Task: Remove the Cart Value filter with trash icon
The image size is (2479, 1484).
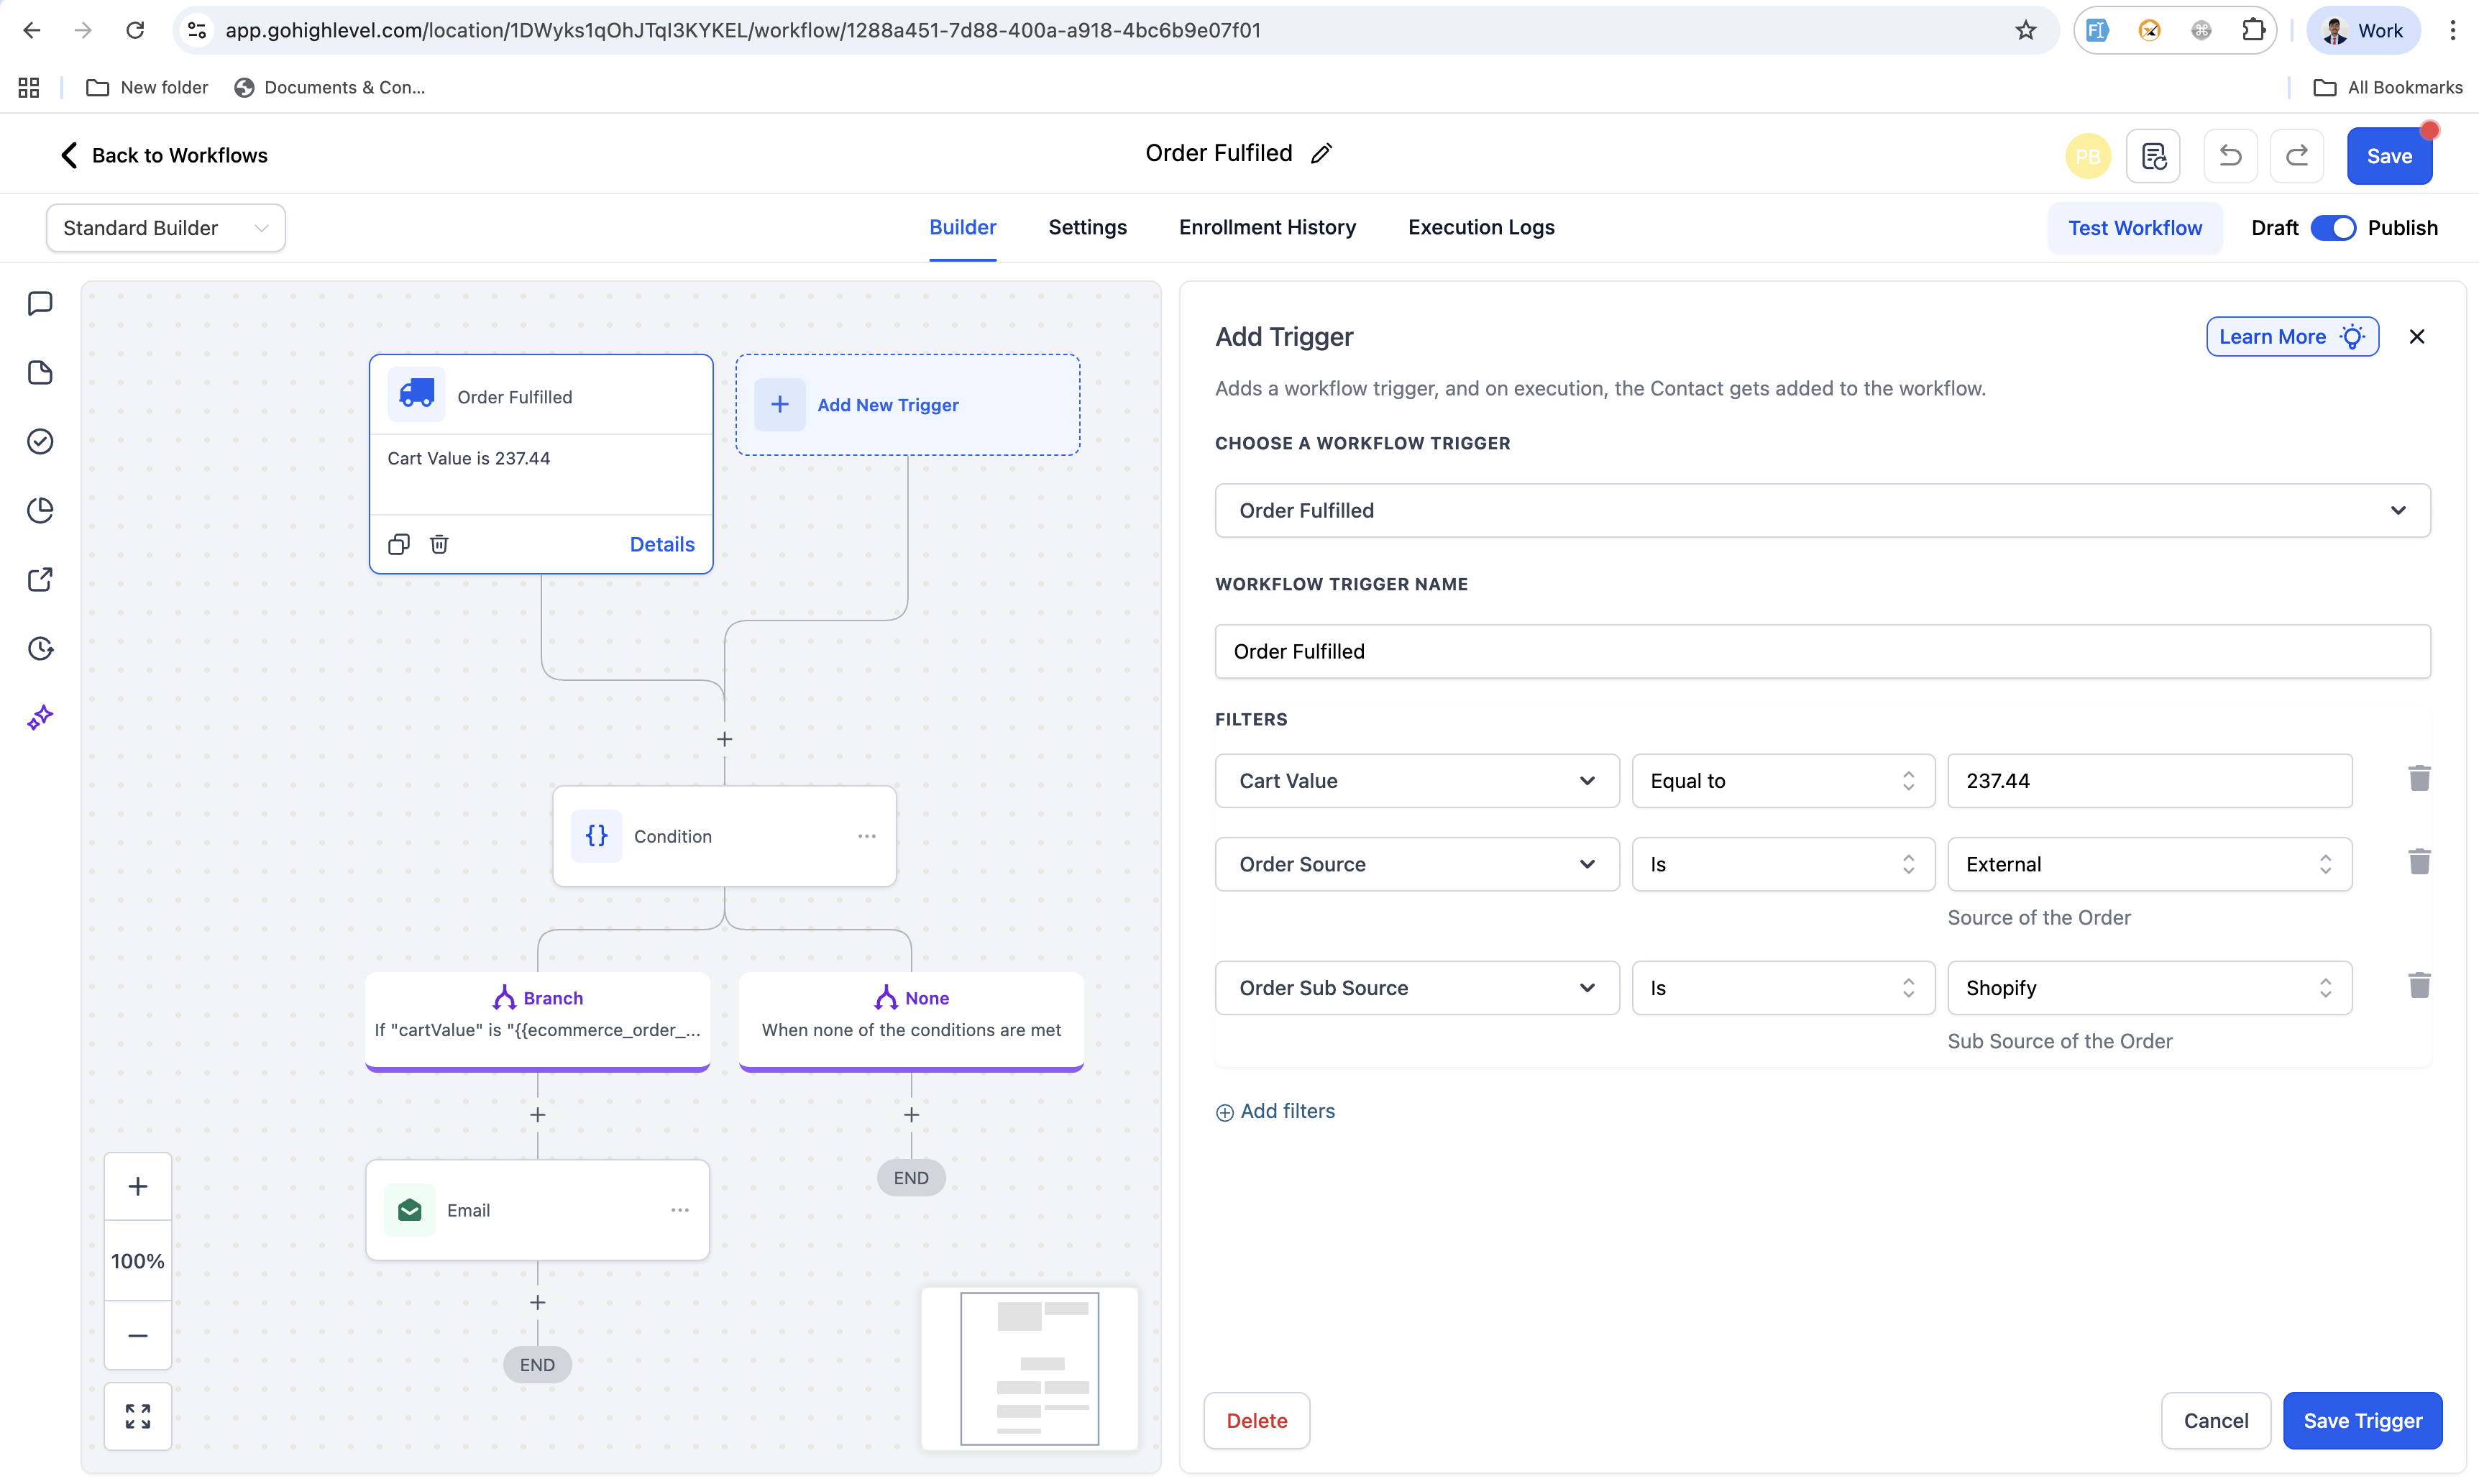Action: pos(2418,779)
